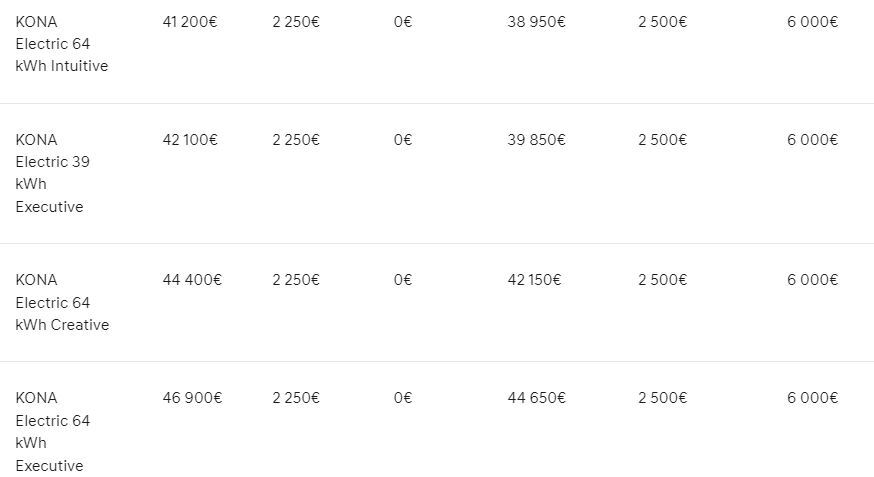Select 6 000€ in the 46 900€ row
Image resolution: width=874 pixels, height=477 pixels.
pos(812,398)
